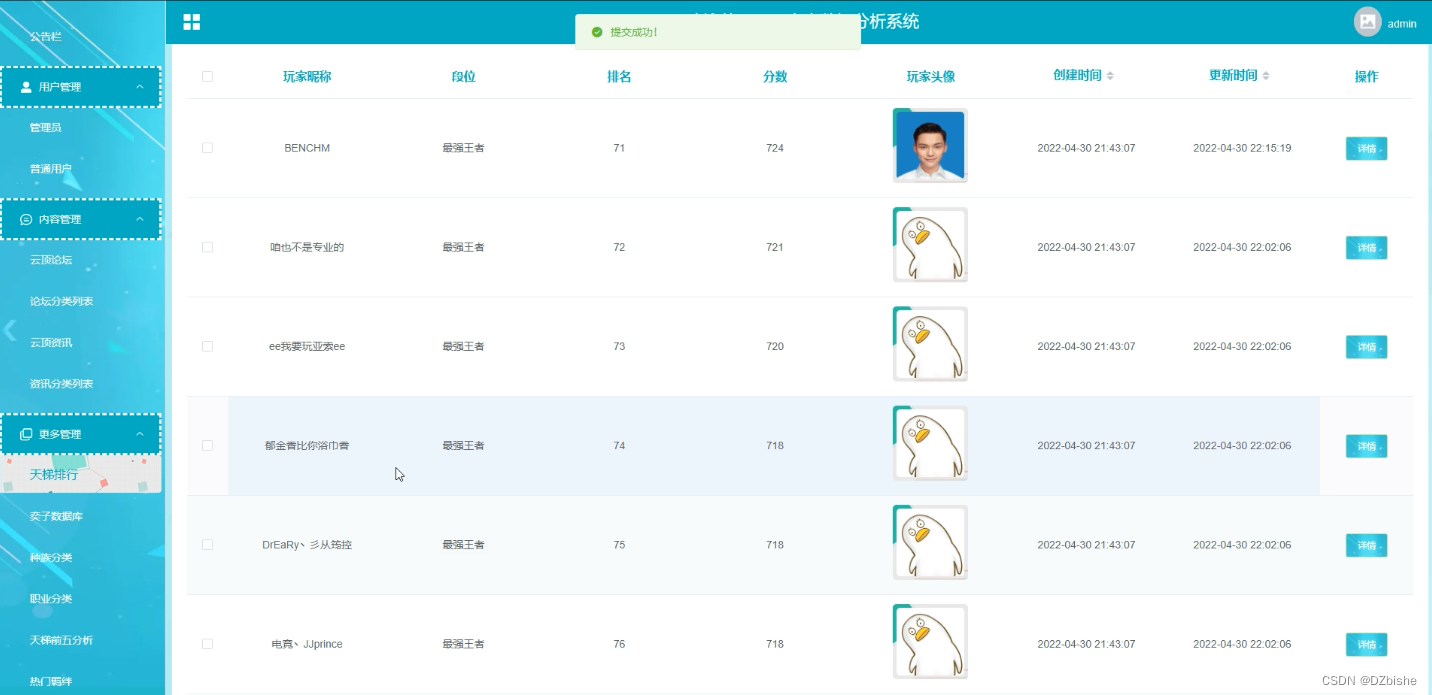
Task: Open 种族分类 menu item
Action: [x=50, y=557]
